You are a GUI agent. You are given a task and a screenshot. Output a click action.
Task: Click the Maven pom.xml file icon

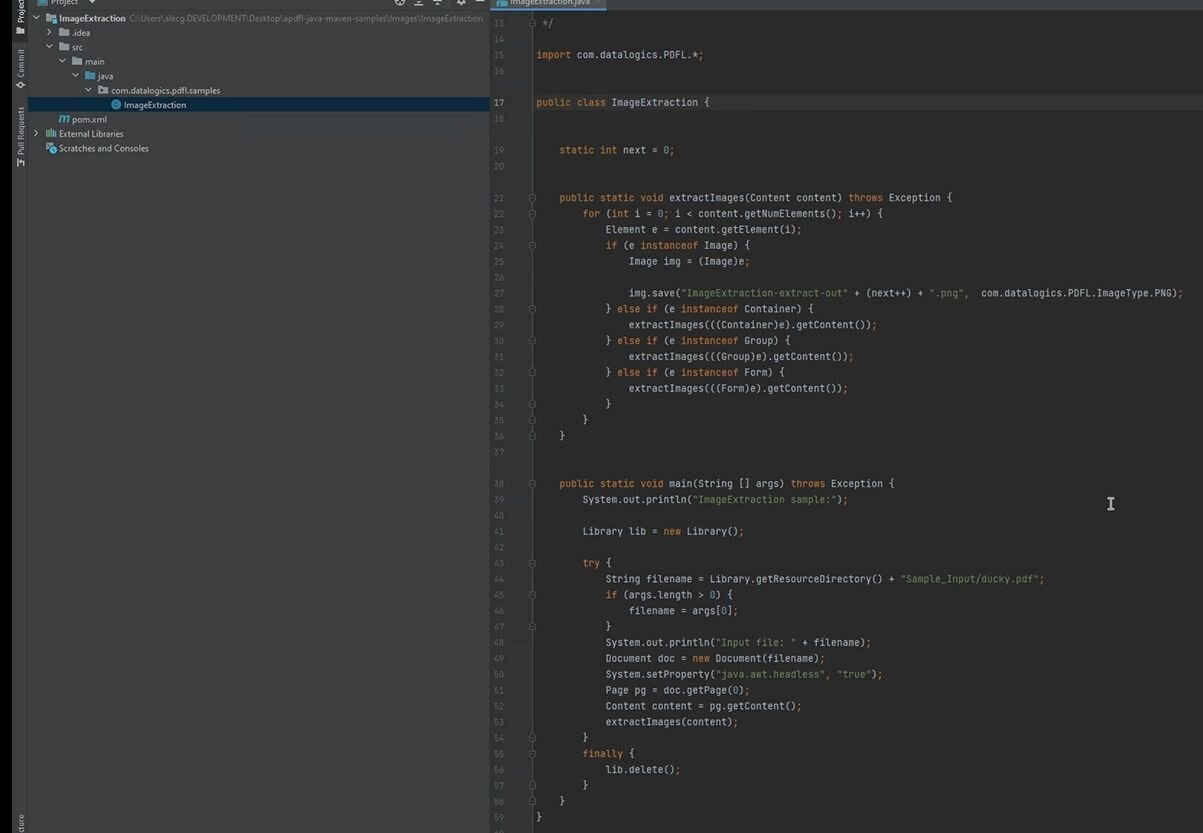[x=64, y=119]
